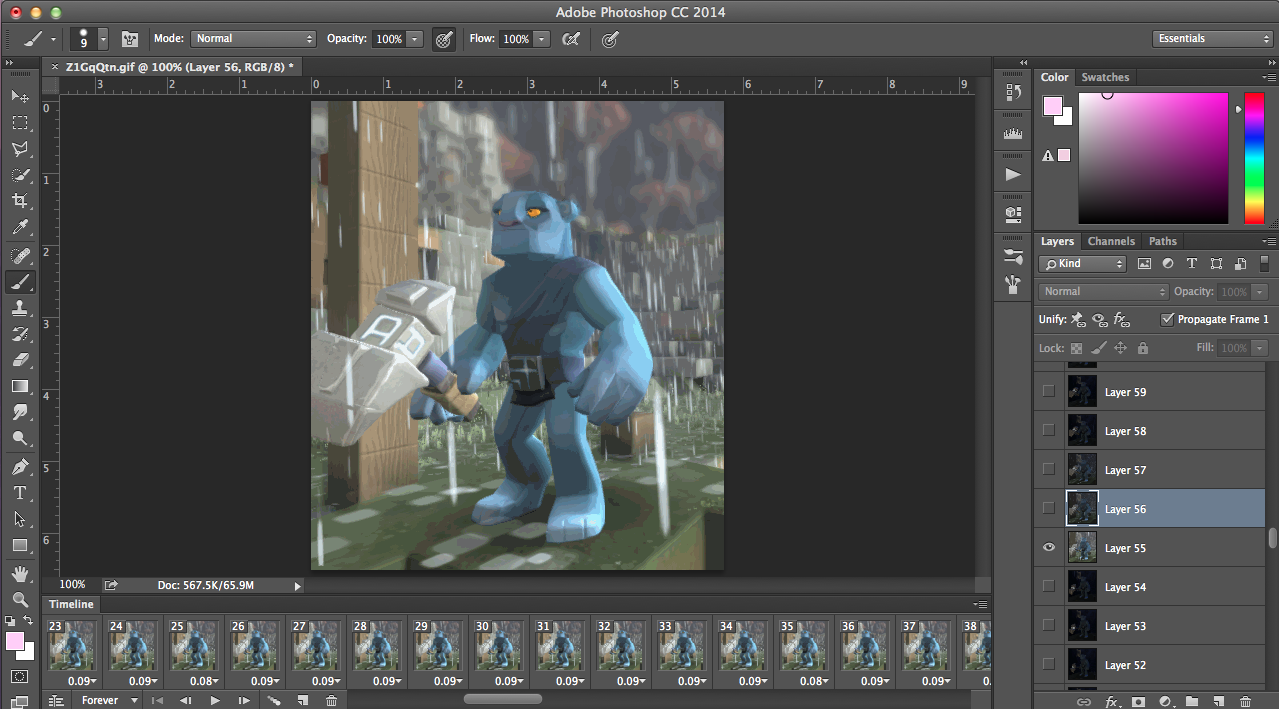Tween animation frames
This screenshot has width=1279, height=709.
point(273,701)
